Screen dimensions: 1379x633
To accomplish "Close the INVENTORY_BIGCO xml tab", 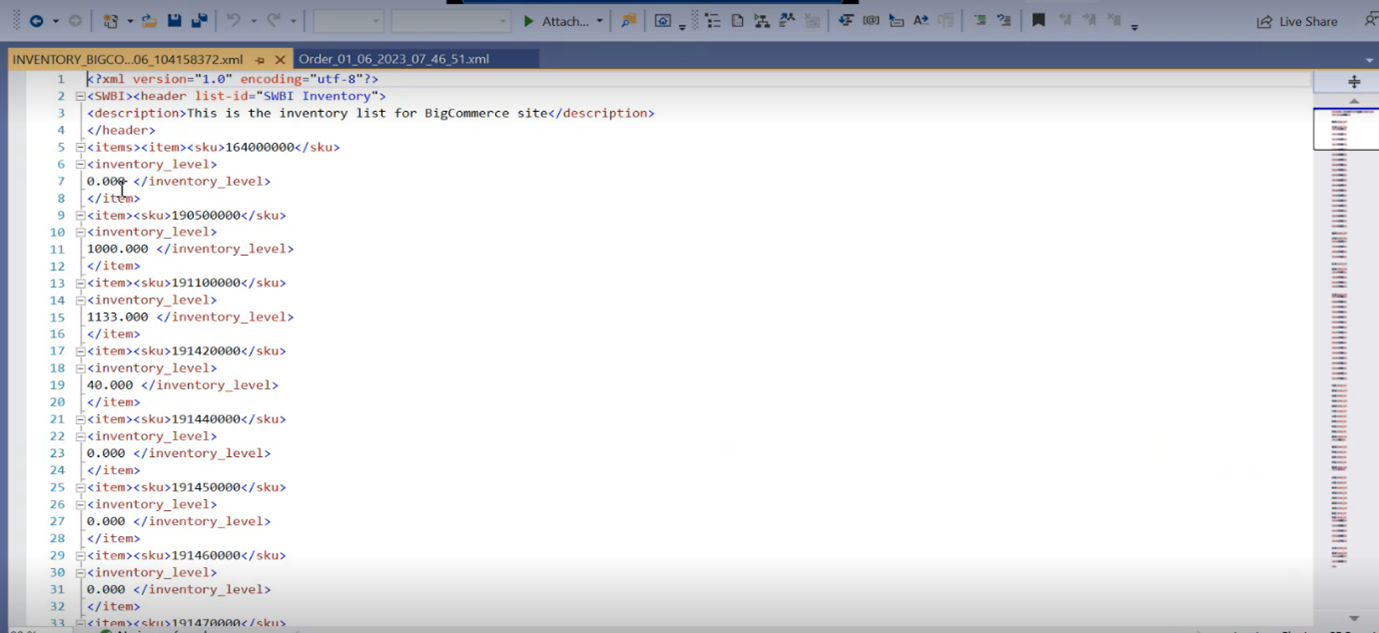I will pyautogui.click(x=280, y=60).
